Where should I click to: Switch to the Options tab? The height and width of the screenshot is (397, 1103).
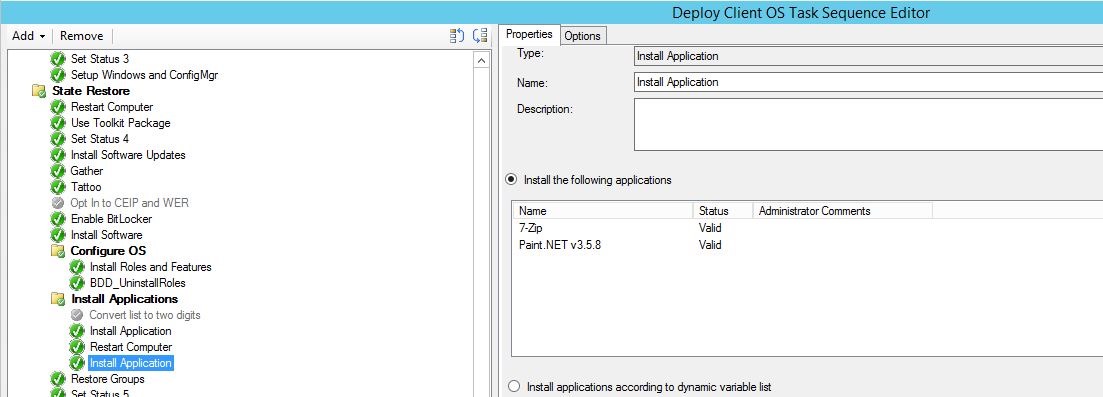(582, 36)
